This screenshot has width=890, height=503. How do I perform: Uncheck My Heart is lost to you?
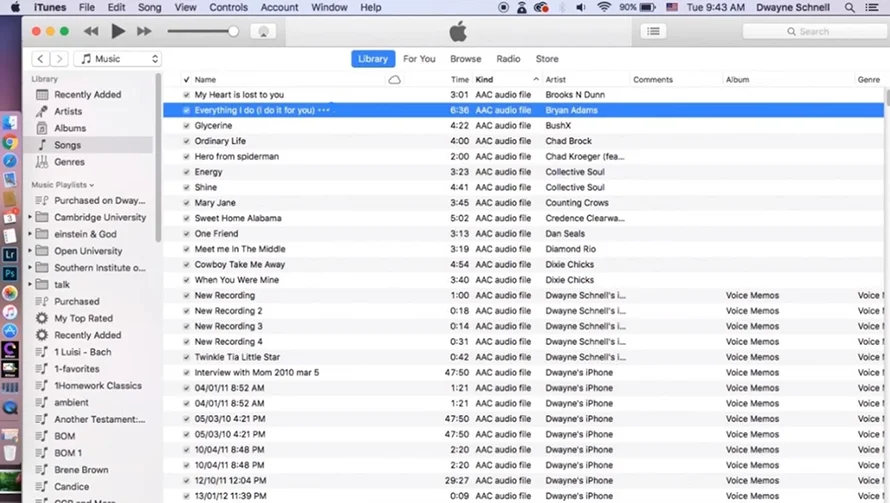[x=186, y=95]
